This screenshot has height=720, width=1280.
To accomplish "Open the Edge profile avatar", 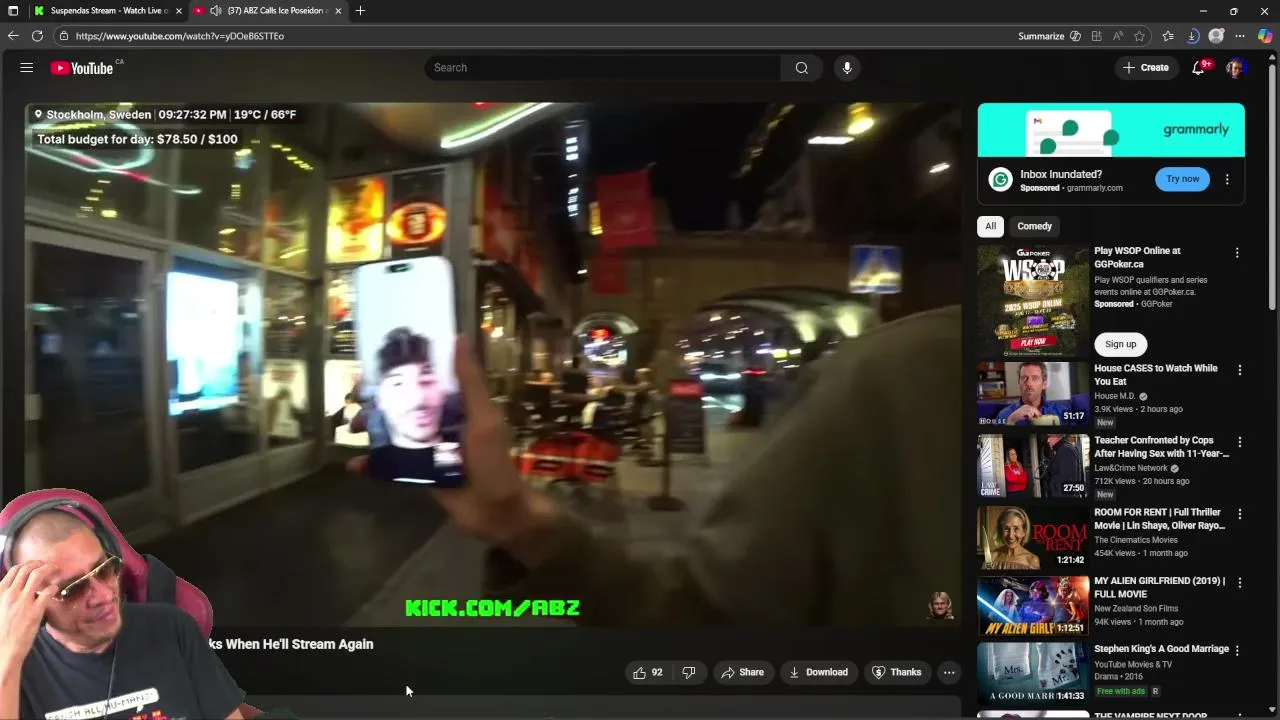I will (1216, 36).
